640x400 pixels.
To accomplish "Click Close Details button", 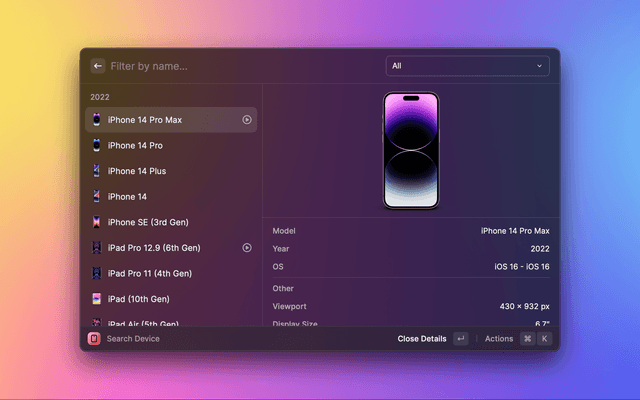I will point(421,339).
